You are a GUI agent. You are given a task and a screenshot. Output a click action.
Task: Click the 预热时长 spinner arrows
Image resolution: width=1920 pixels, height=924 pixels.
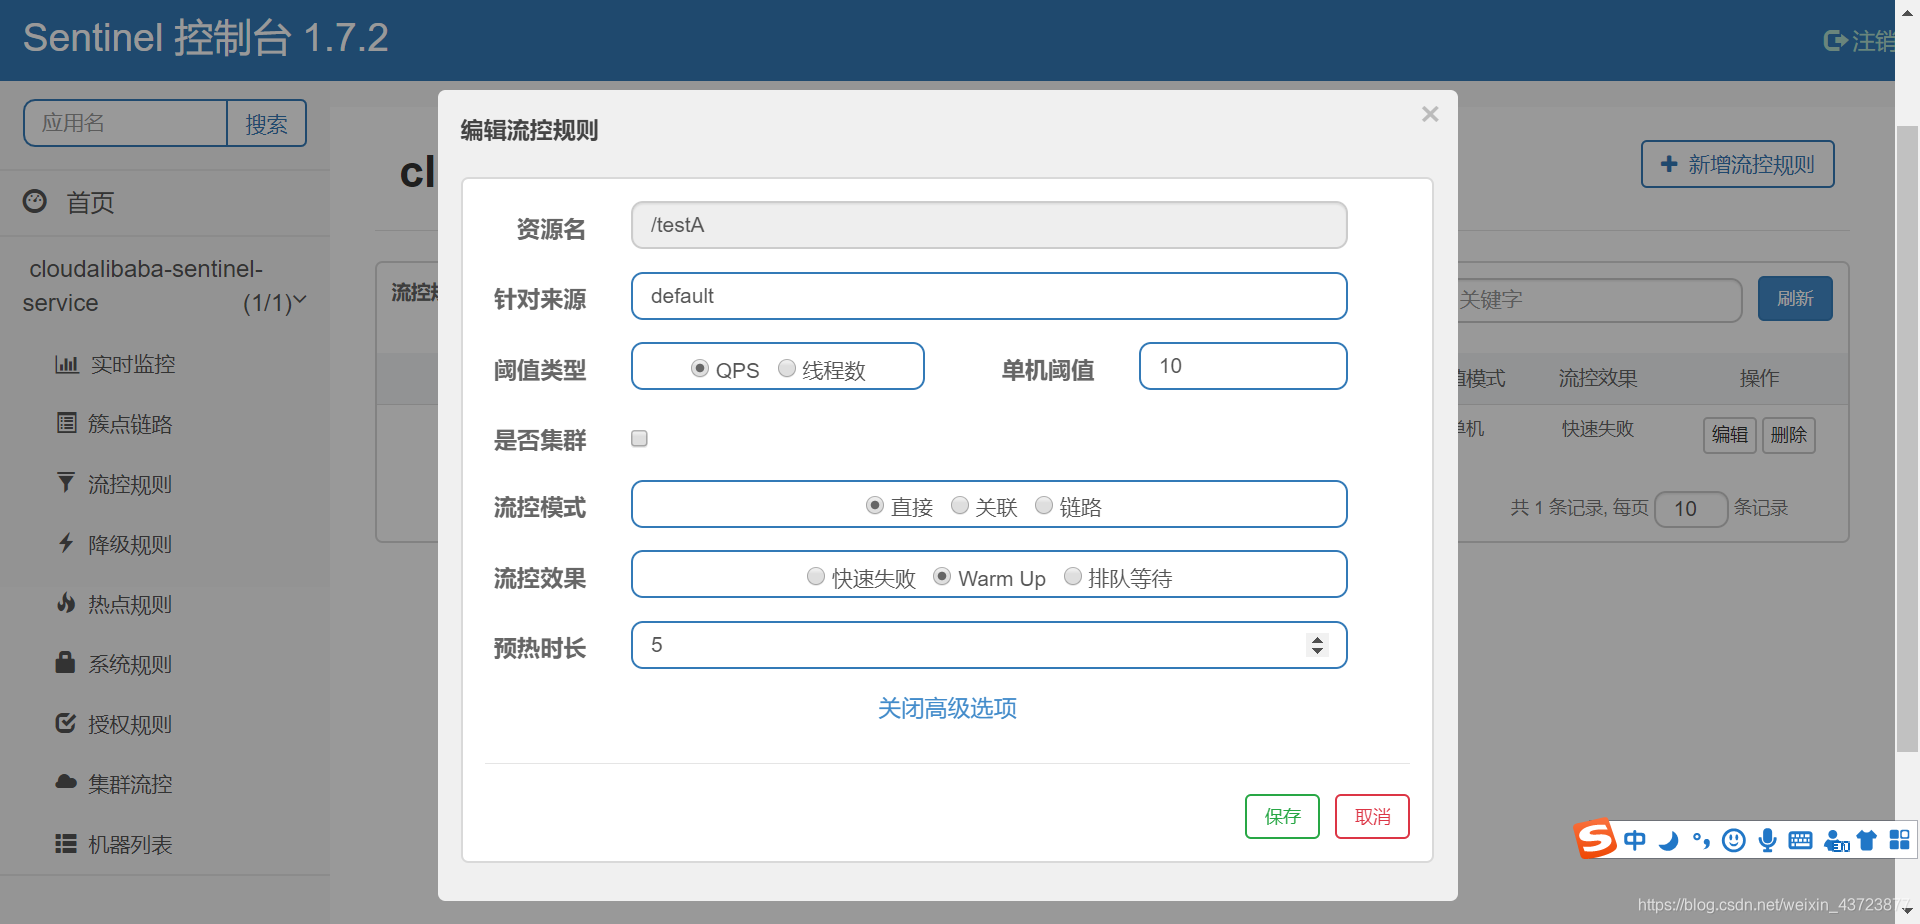point(1317,645)
